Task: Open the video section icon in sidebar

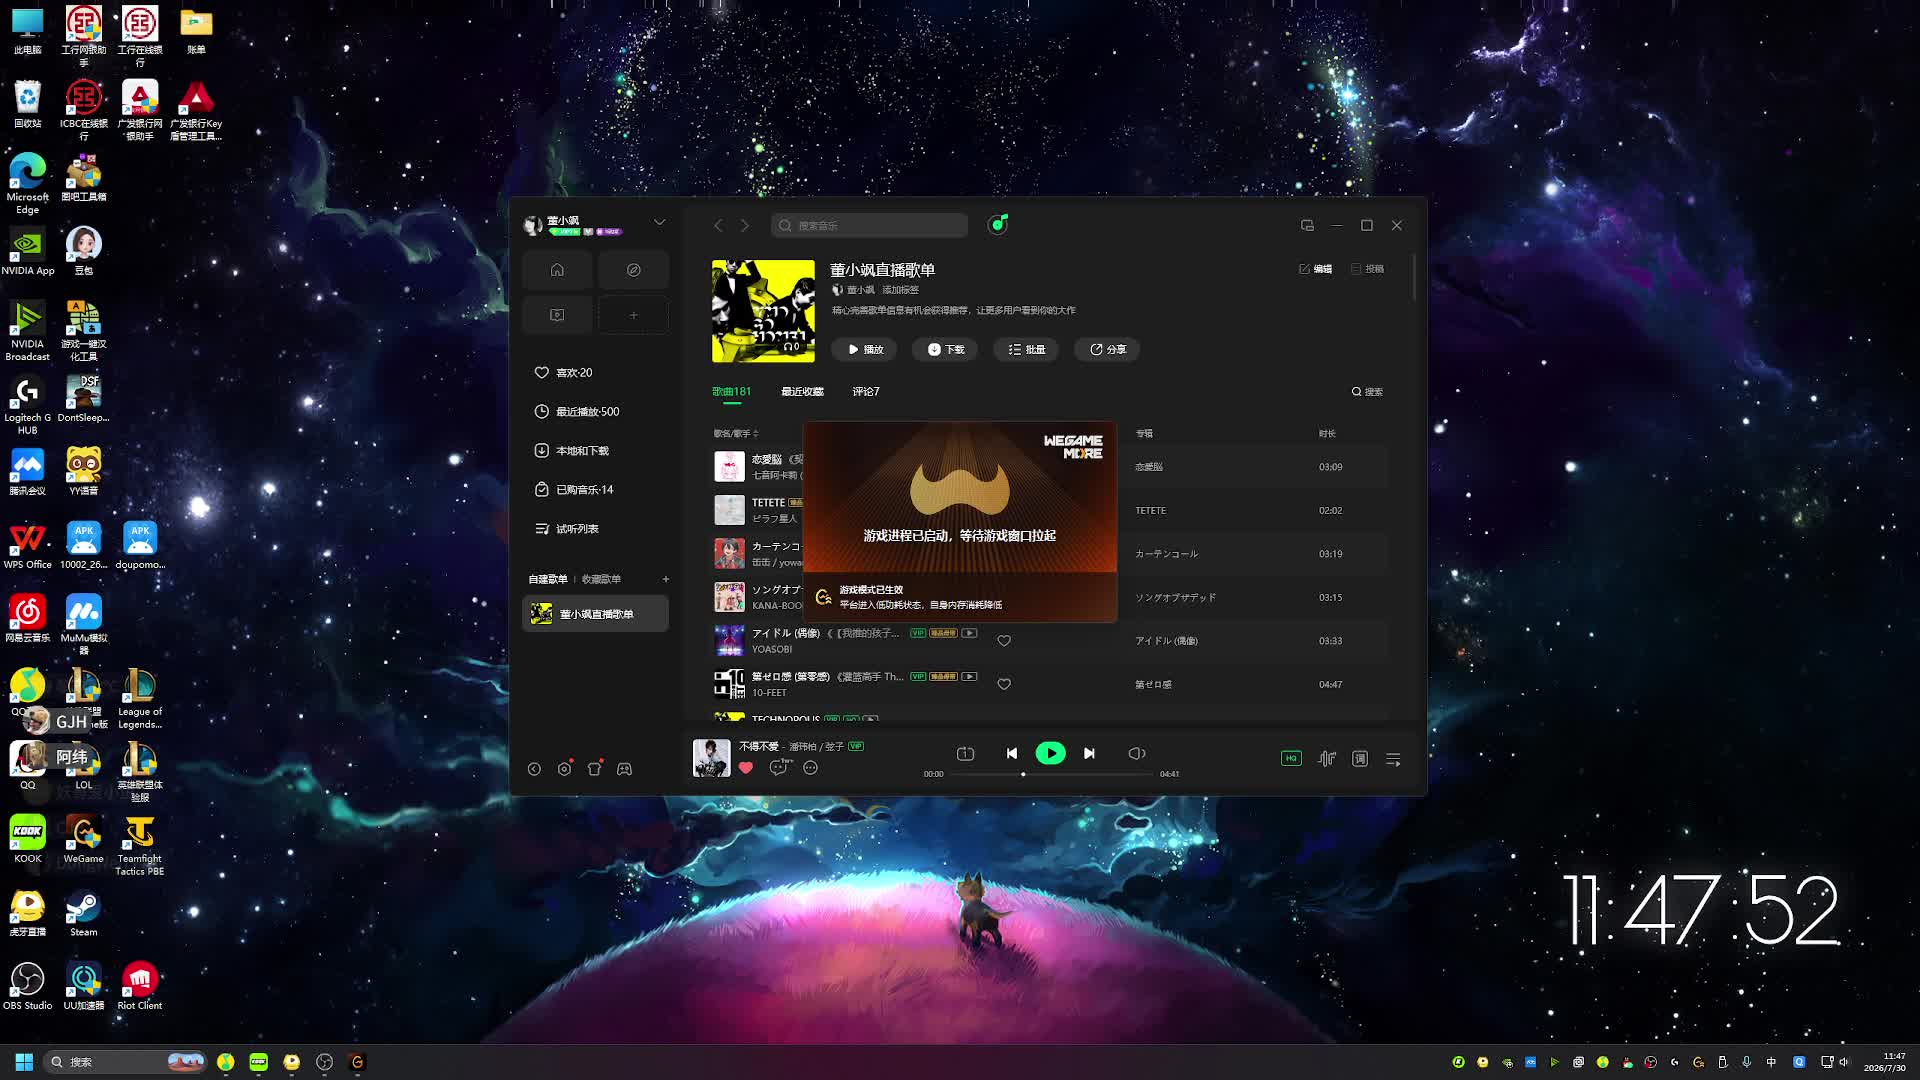Action: (557, 315)
